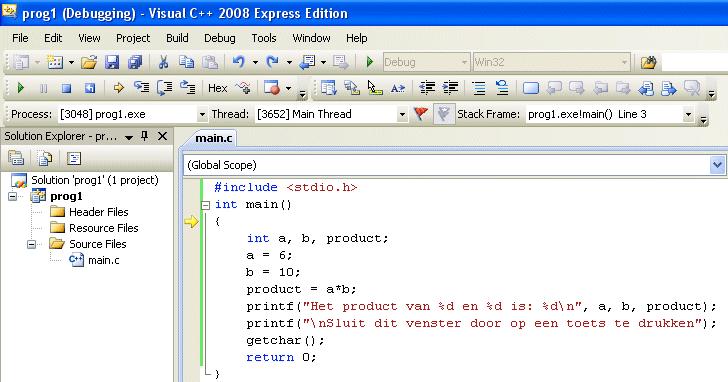Open the Process dropdown showing prog1.exe
Screen dimensions: 728x382
pyautogui.click(x=202, y=114)
